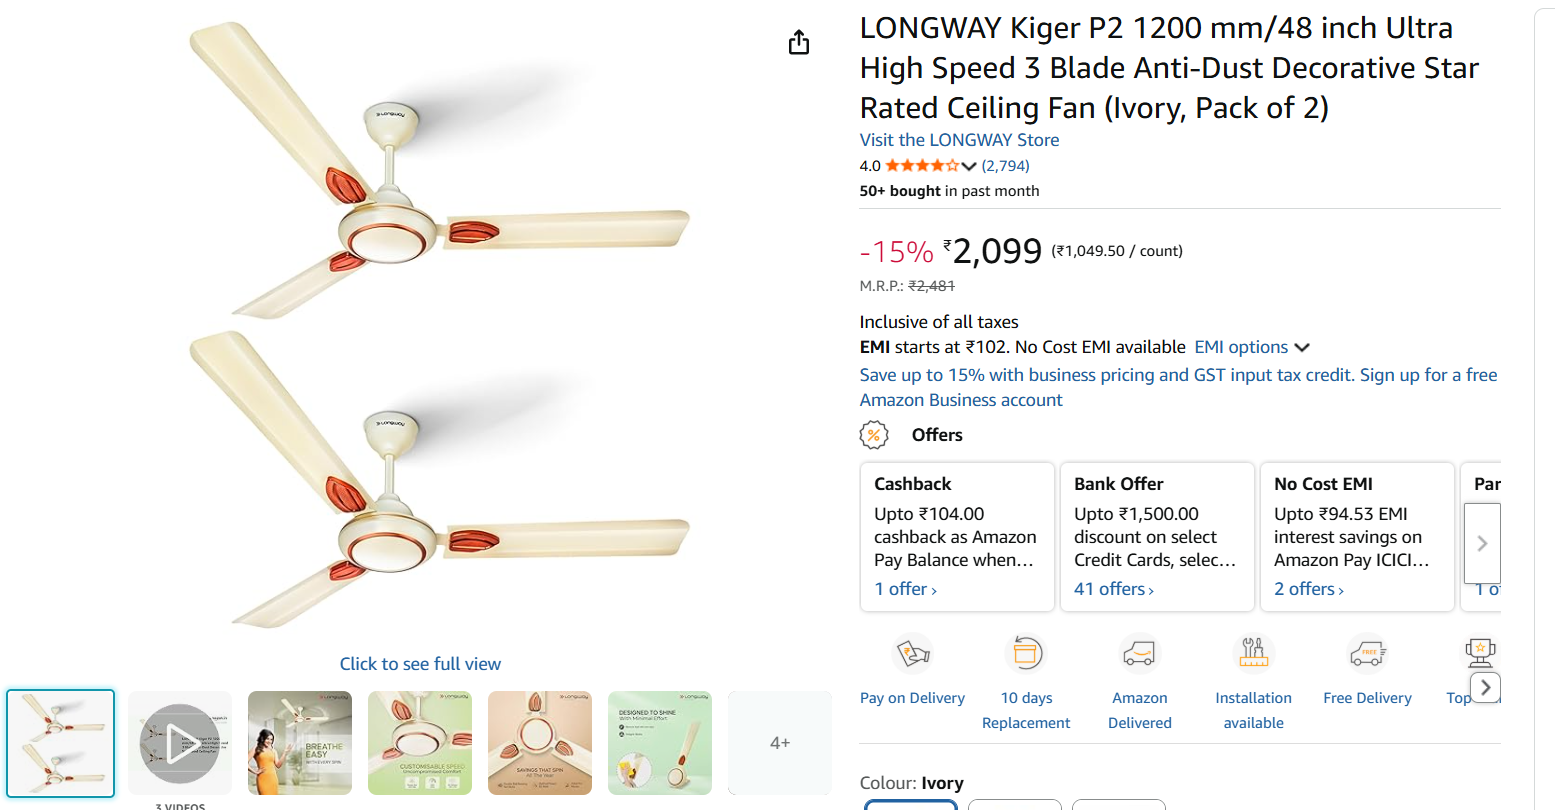Visit the LONGWAY Store
The image size is (1555, 810).
click(958, 139)
